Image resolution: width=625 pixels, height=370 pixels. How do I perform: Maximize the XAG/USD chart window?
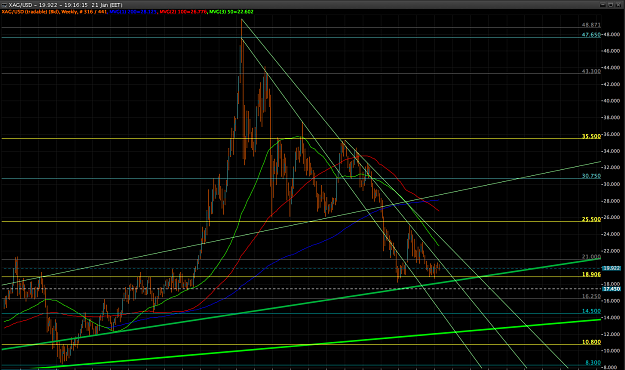pos(610,5)
